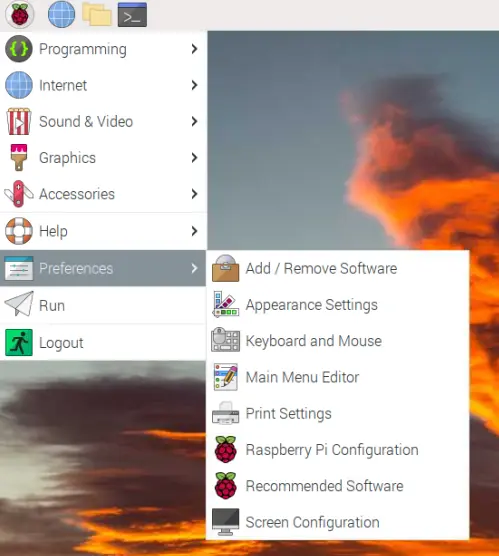Open the file manager folders icon in taskbar
499x556 pixels.
click(96, 15)
